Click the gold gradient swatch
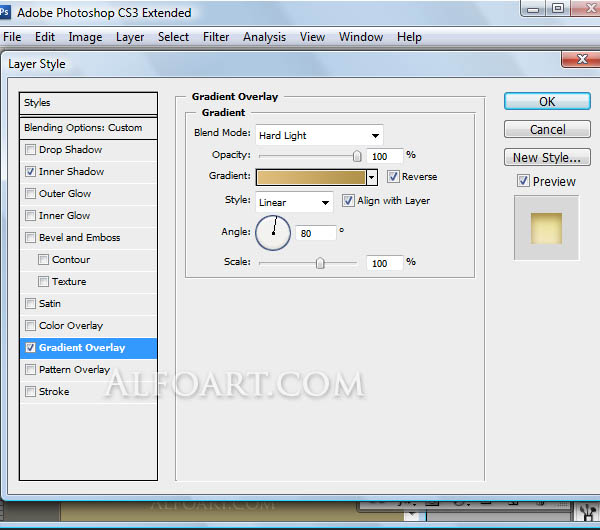The width and height of the screenshot is (600, 530). tap(311, 177)
